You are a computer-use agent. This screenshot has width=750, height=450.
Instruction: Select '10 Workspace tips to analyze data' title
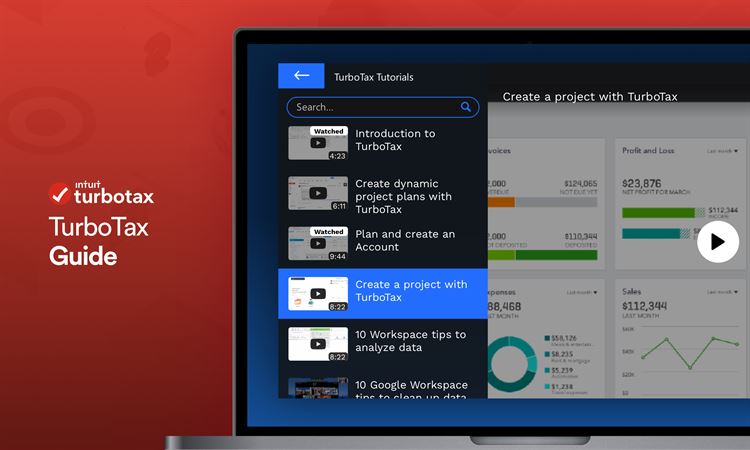click(410, 340)
